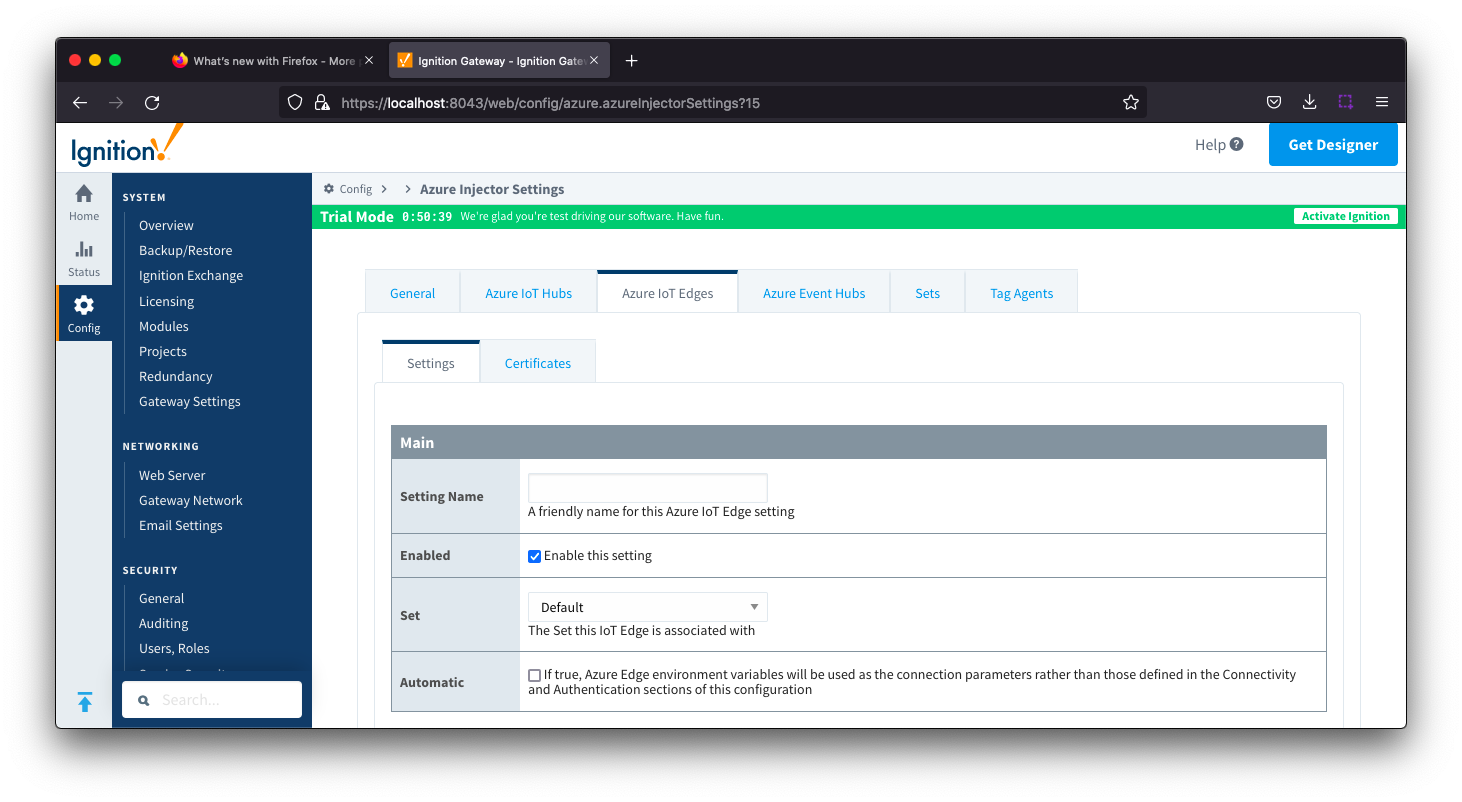Viewport: 1462px width, 802px height.
Task: Click the Setting Name text field
Action: point(647,488)
